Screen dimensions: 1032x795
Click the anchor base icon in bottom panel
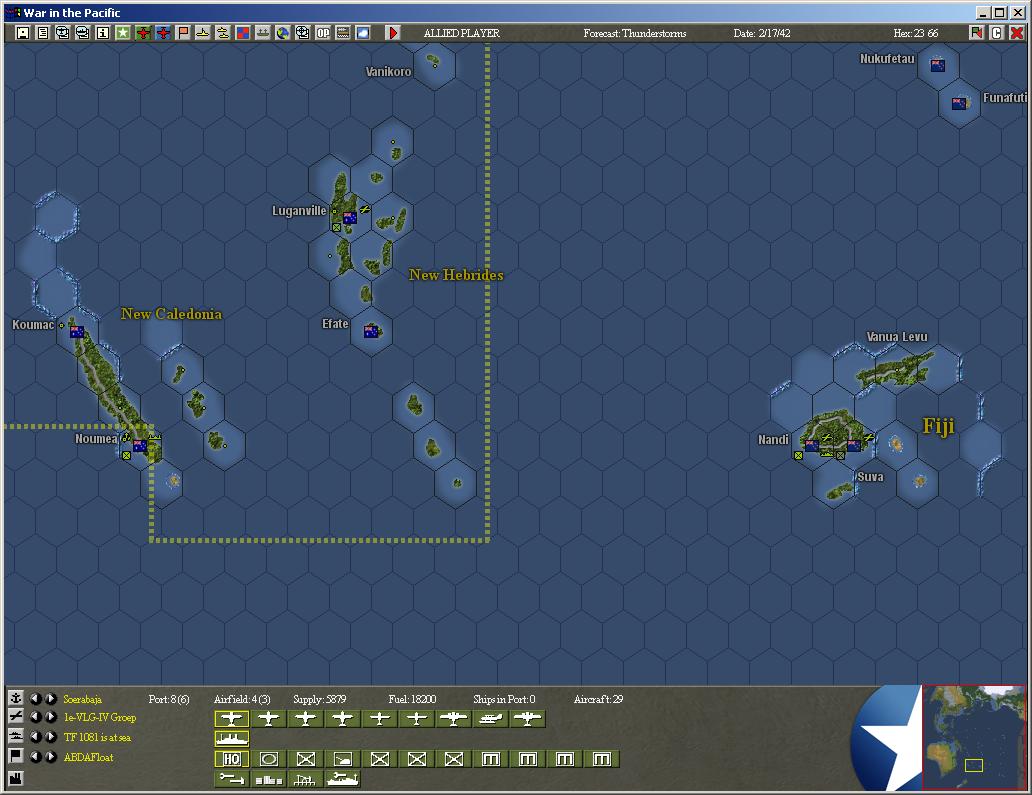tap(16, 698)
